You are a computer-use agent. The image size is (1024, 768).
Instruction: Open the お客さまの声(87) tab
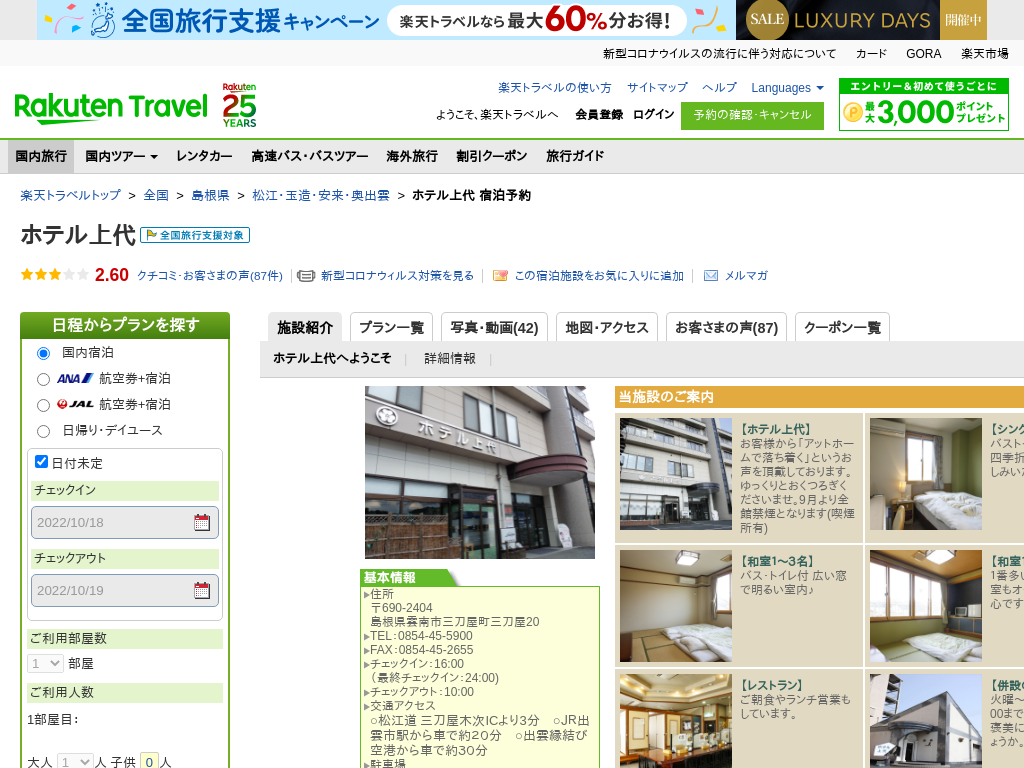(x=726, y=327)
